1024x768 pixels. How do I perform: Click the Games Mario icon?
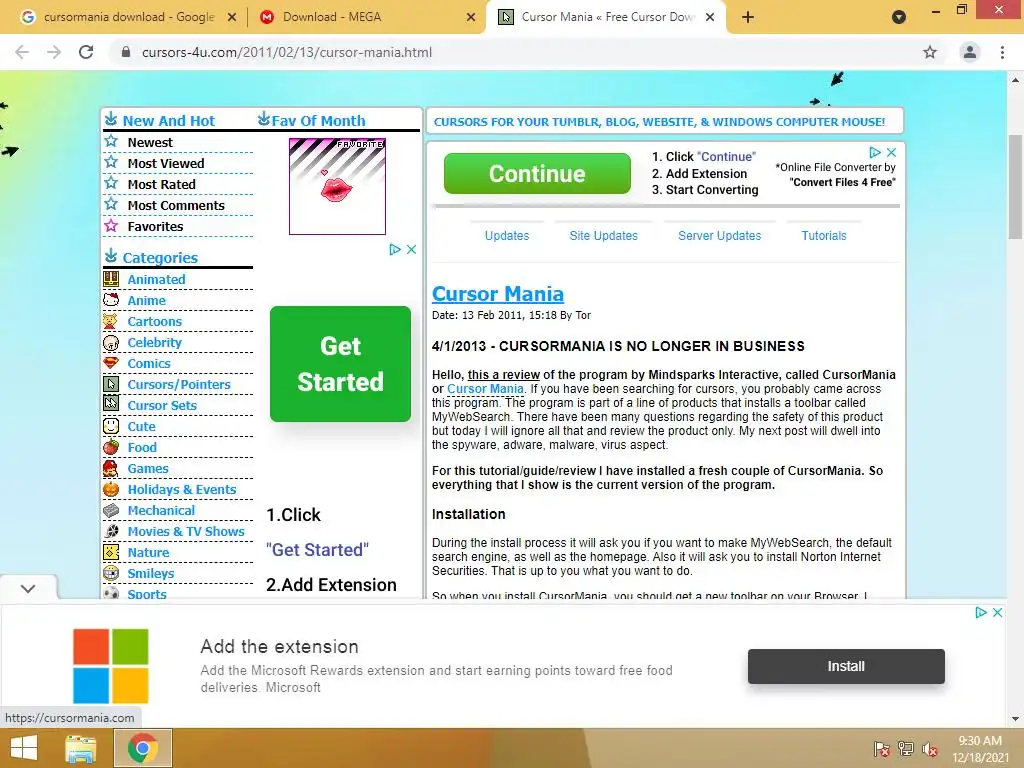[x=111, y=468]
